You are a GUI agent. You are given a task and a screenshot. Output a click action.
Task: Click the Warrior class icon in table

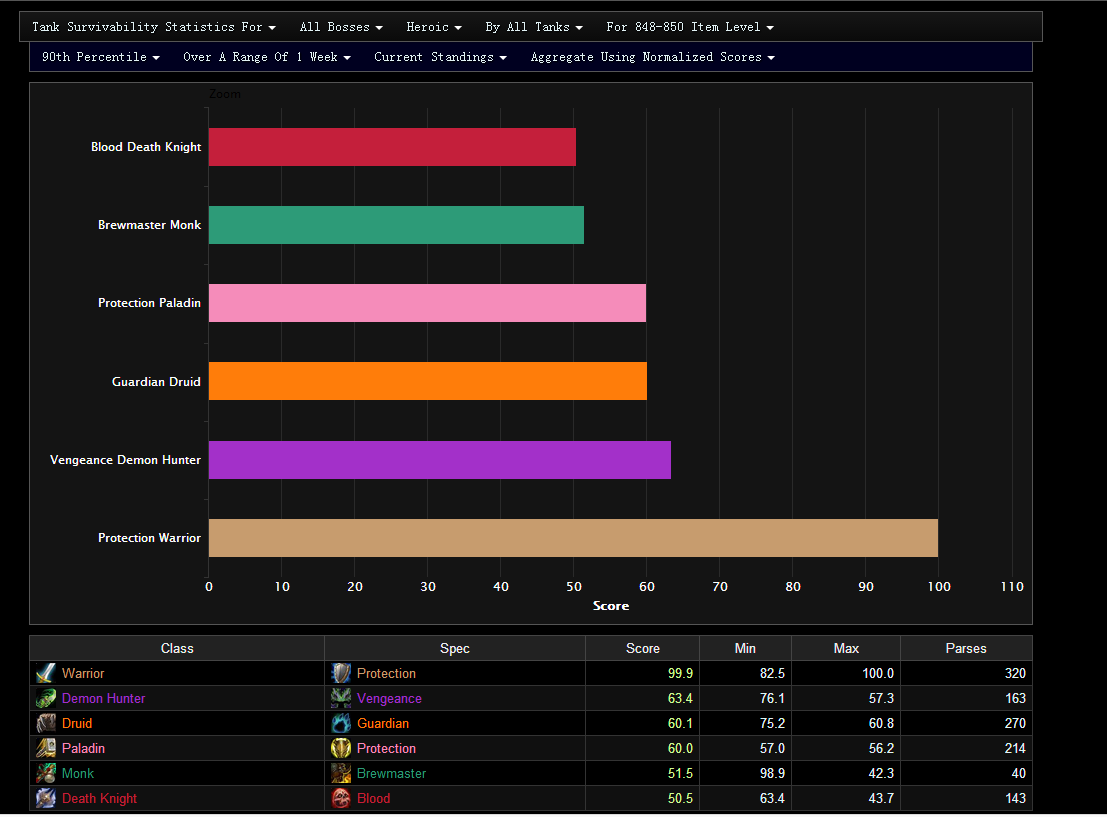(x=46, y=674)
